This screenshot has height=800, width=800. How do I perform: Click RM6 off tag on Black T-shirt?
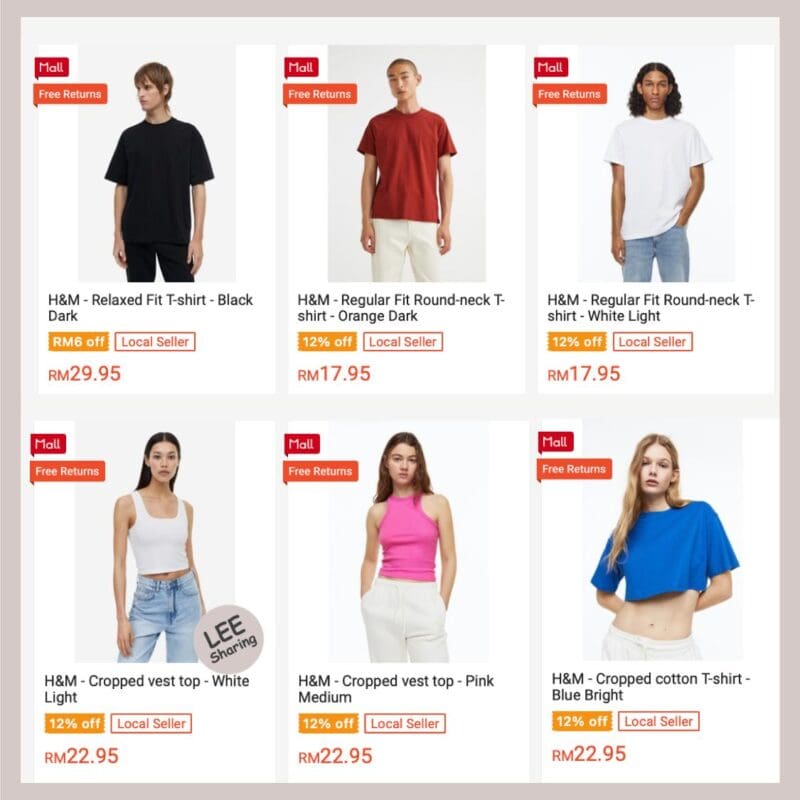pyautogui.click(x=79, y=342)
